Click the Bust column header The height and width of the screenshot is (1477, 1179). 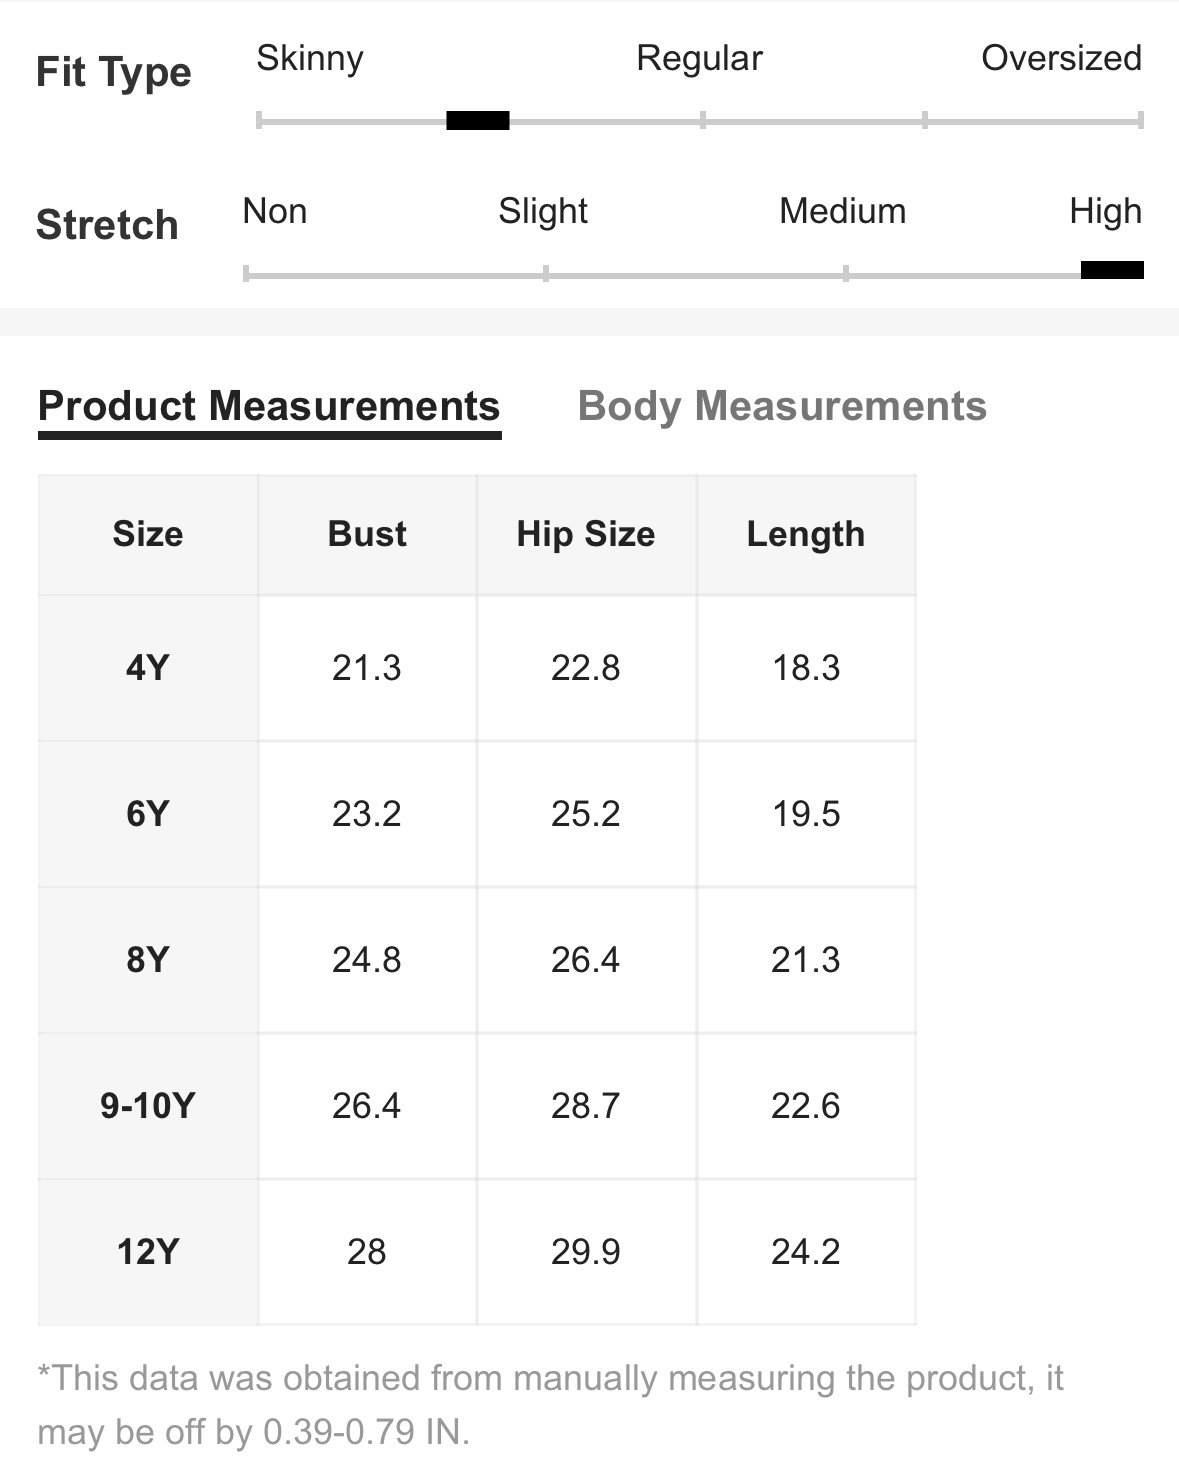pyautogui.click(x=367, y=534)
